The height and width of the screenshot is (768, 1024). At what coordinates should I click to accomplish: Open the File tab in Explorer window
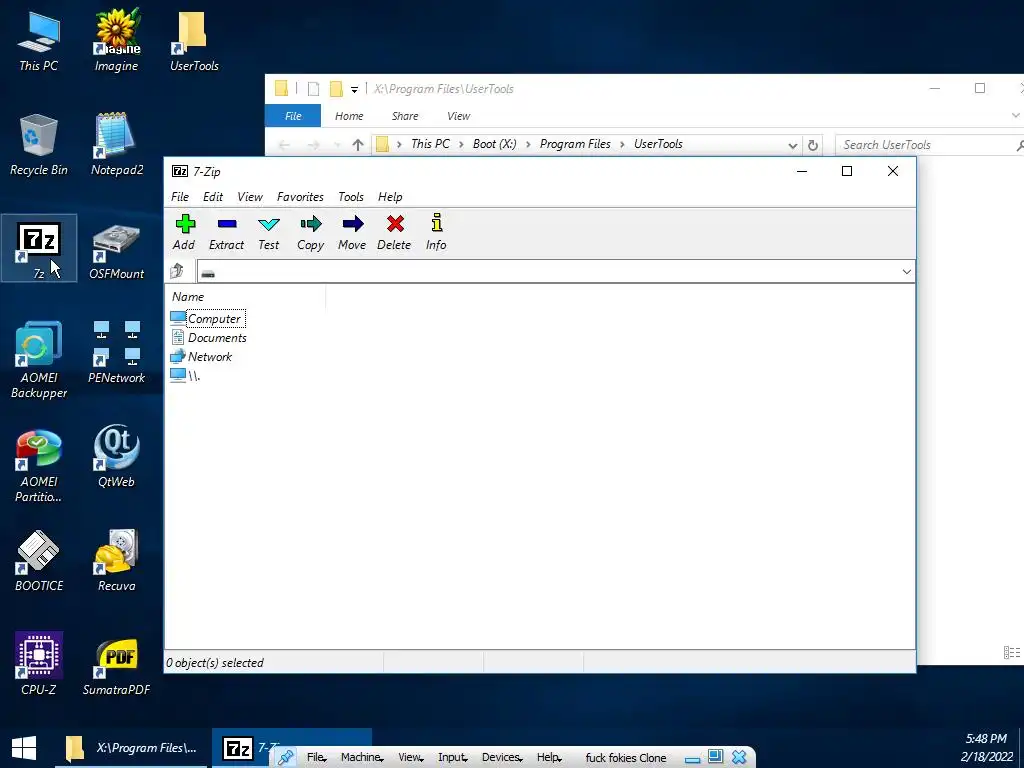[293, 116]
